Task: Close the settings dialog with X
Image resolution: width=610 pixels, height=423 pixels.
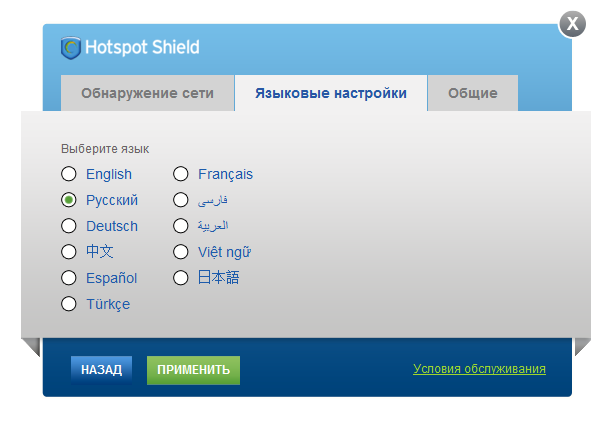Action: tap(572, 24)
